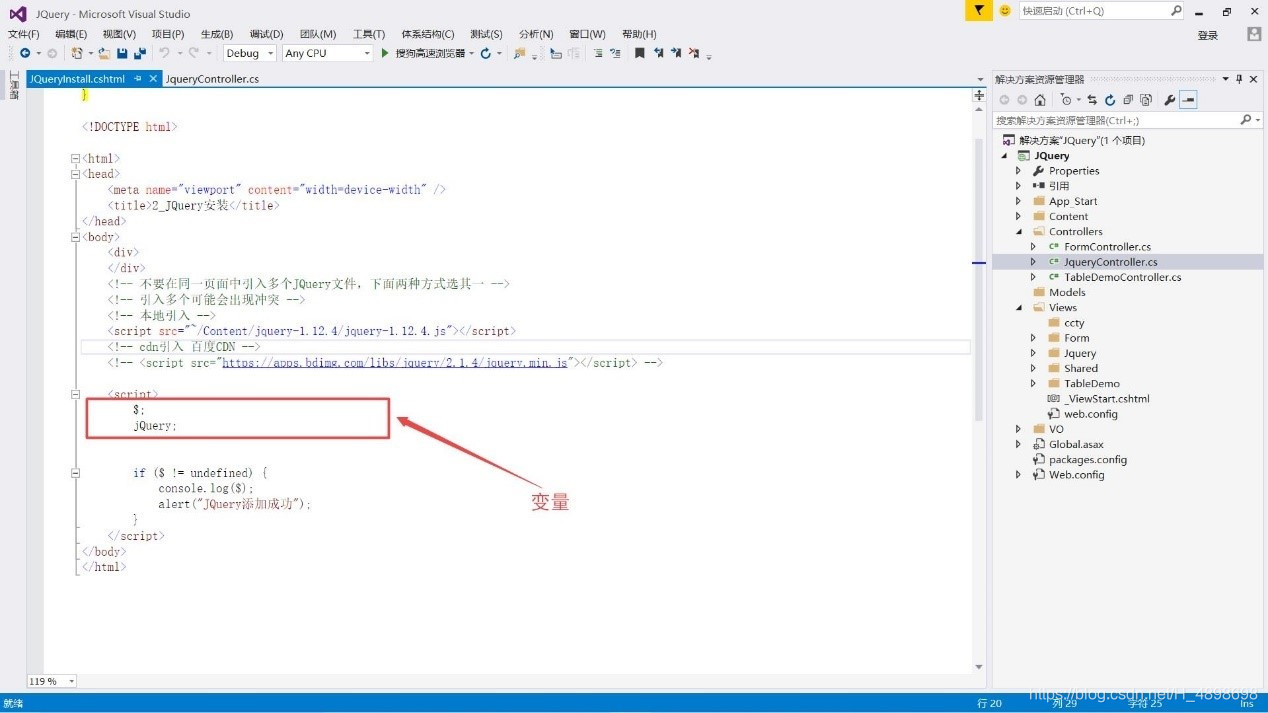
Task: Open the Solution Explorer window options arrow
Action: point(1226,79)
